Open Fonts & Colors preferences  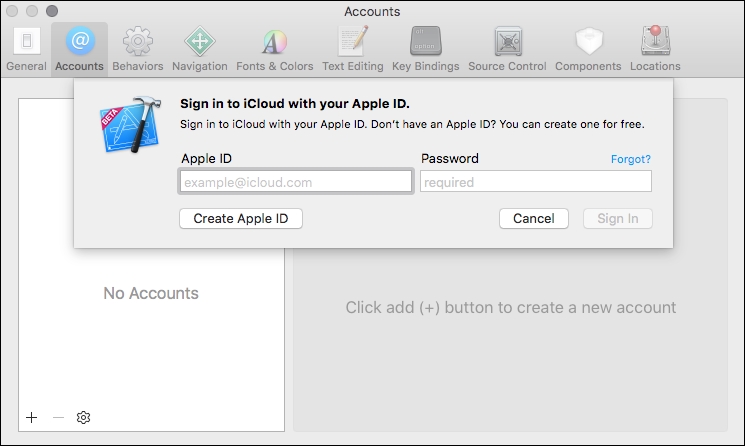274,49
